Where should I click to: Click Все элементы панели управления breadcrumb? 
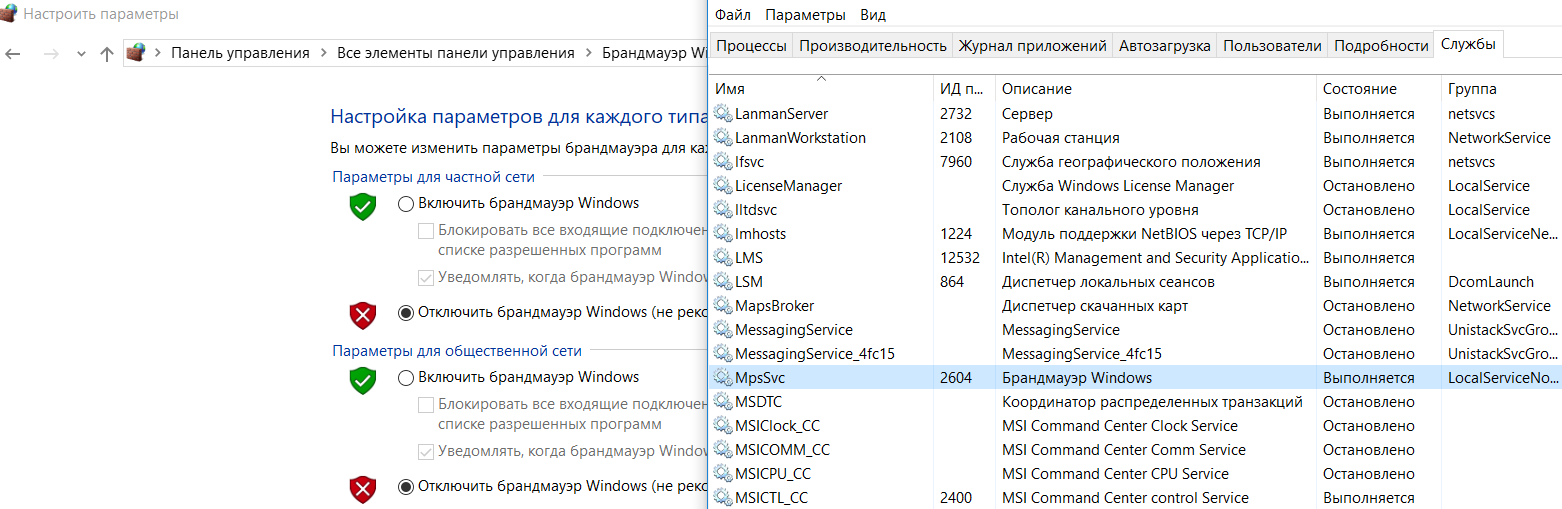(x=456, y=54)
